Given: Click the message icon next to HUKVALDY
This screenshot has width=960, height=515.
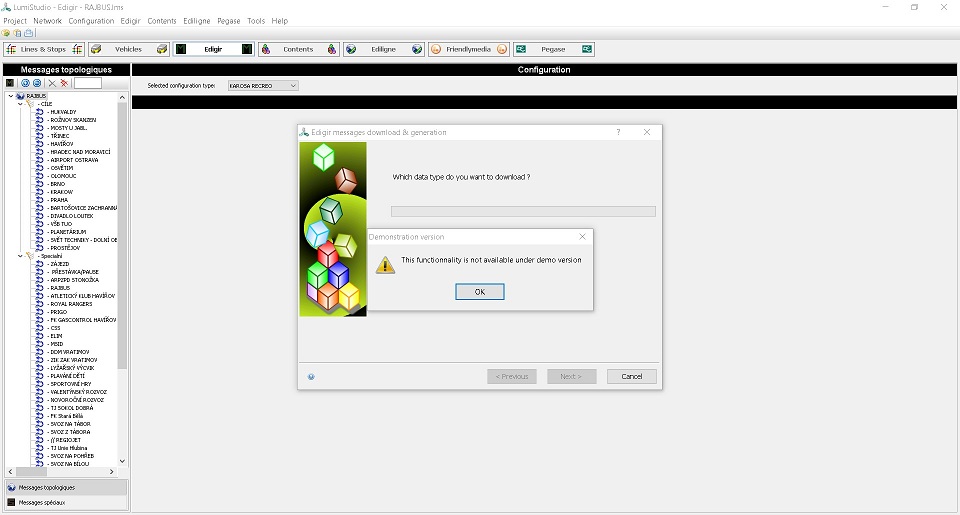Looking at the screenshot, I should (x=40, y=112).
